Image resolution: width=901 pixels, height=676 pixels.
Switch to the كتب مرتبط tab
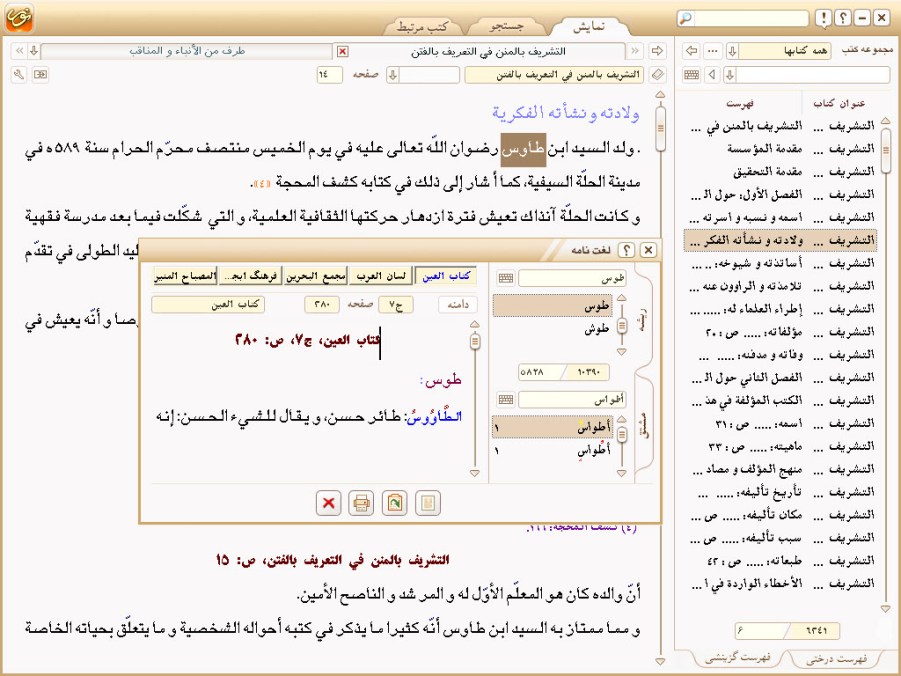pyautogui.click(x=422, y=26)
